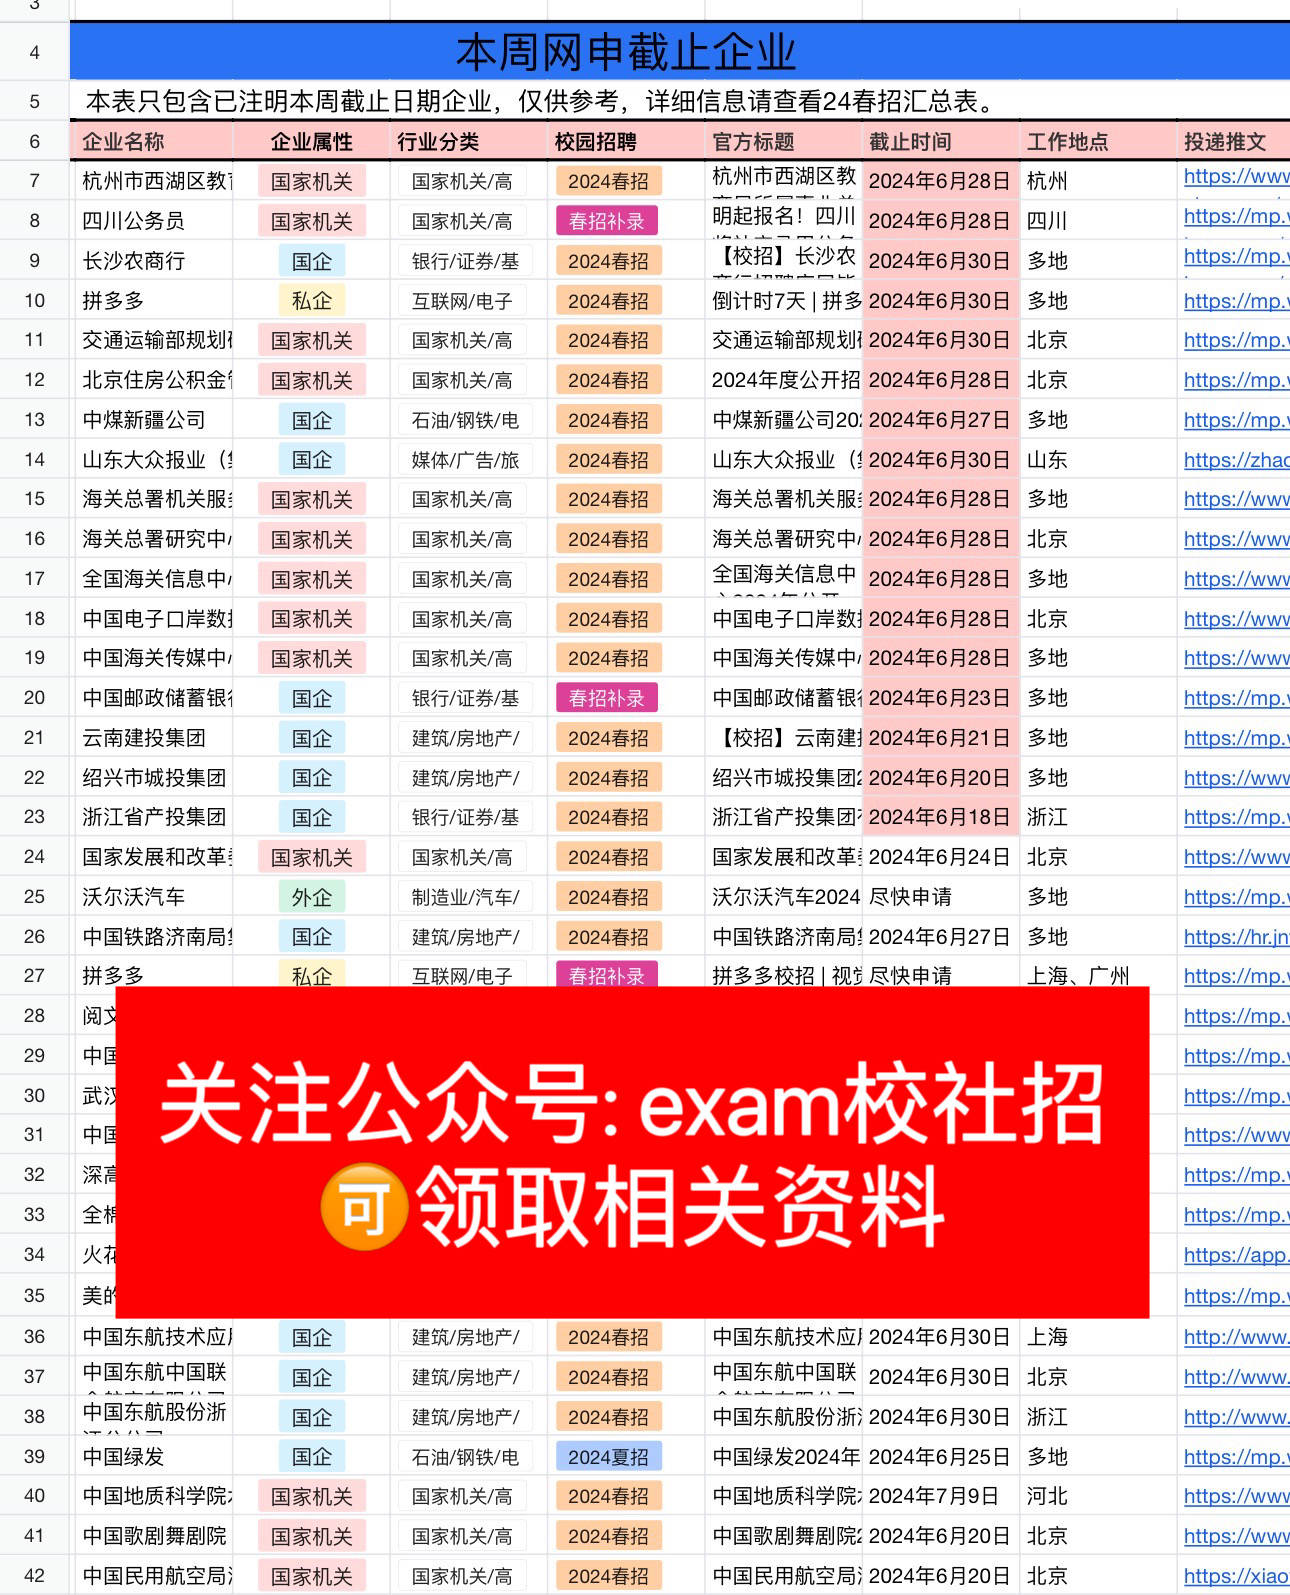
Task: Select the title cell 倒计时7天 | 拼多
Action: pyautogui.click(x=783, y=300)
